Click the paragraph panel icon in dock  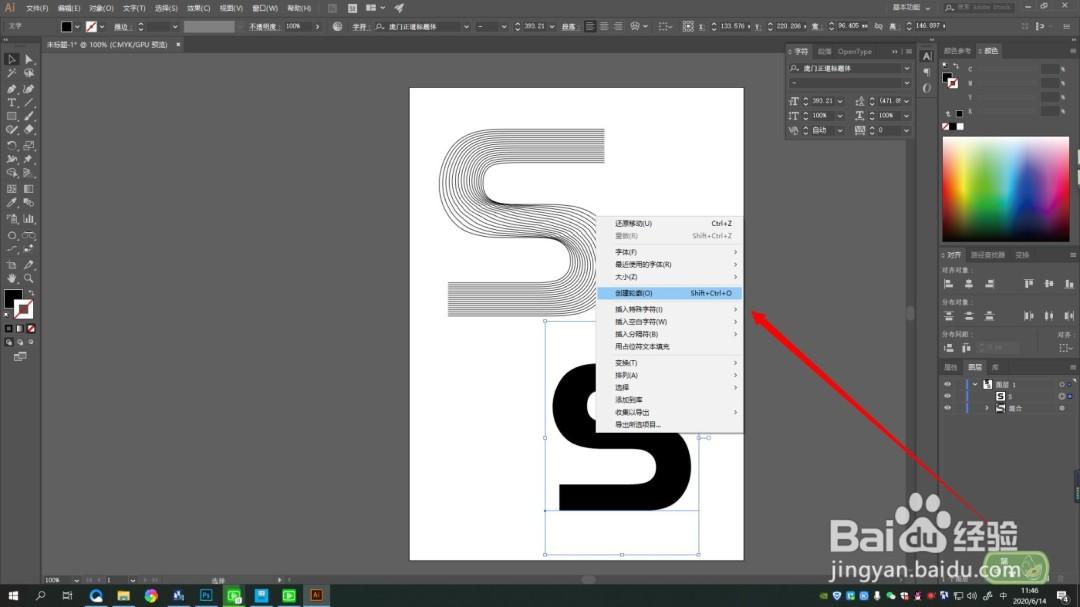pos(927,72)
